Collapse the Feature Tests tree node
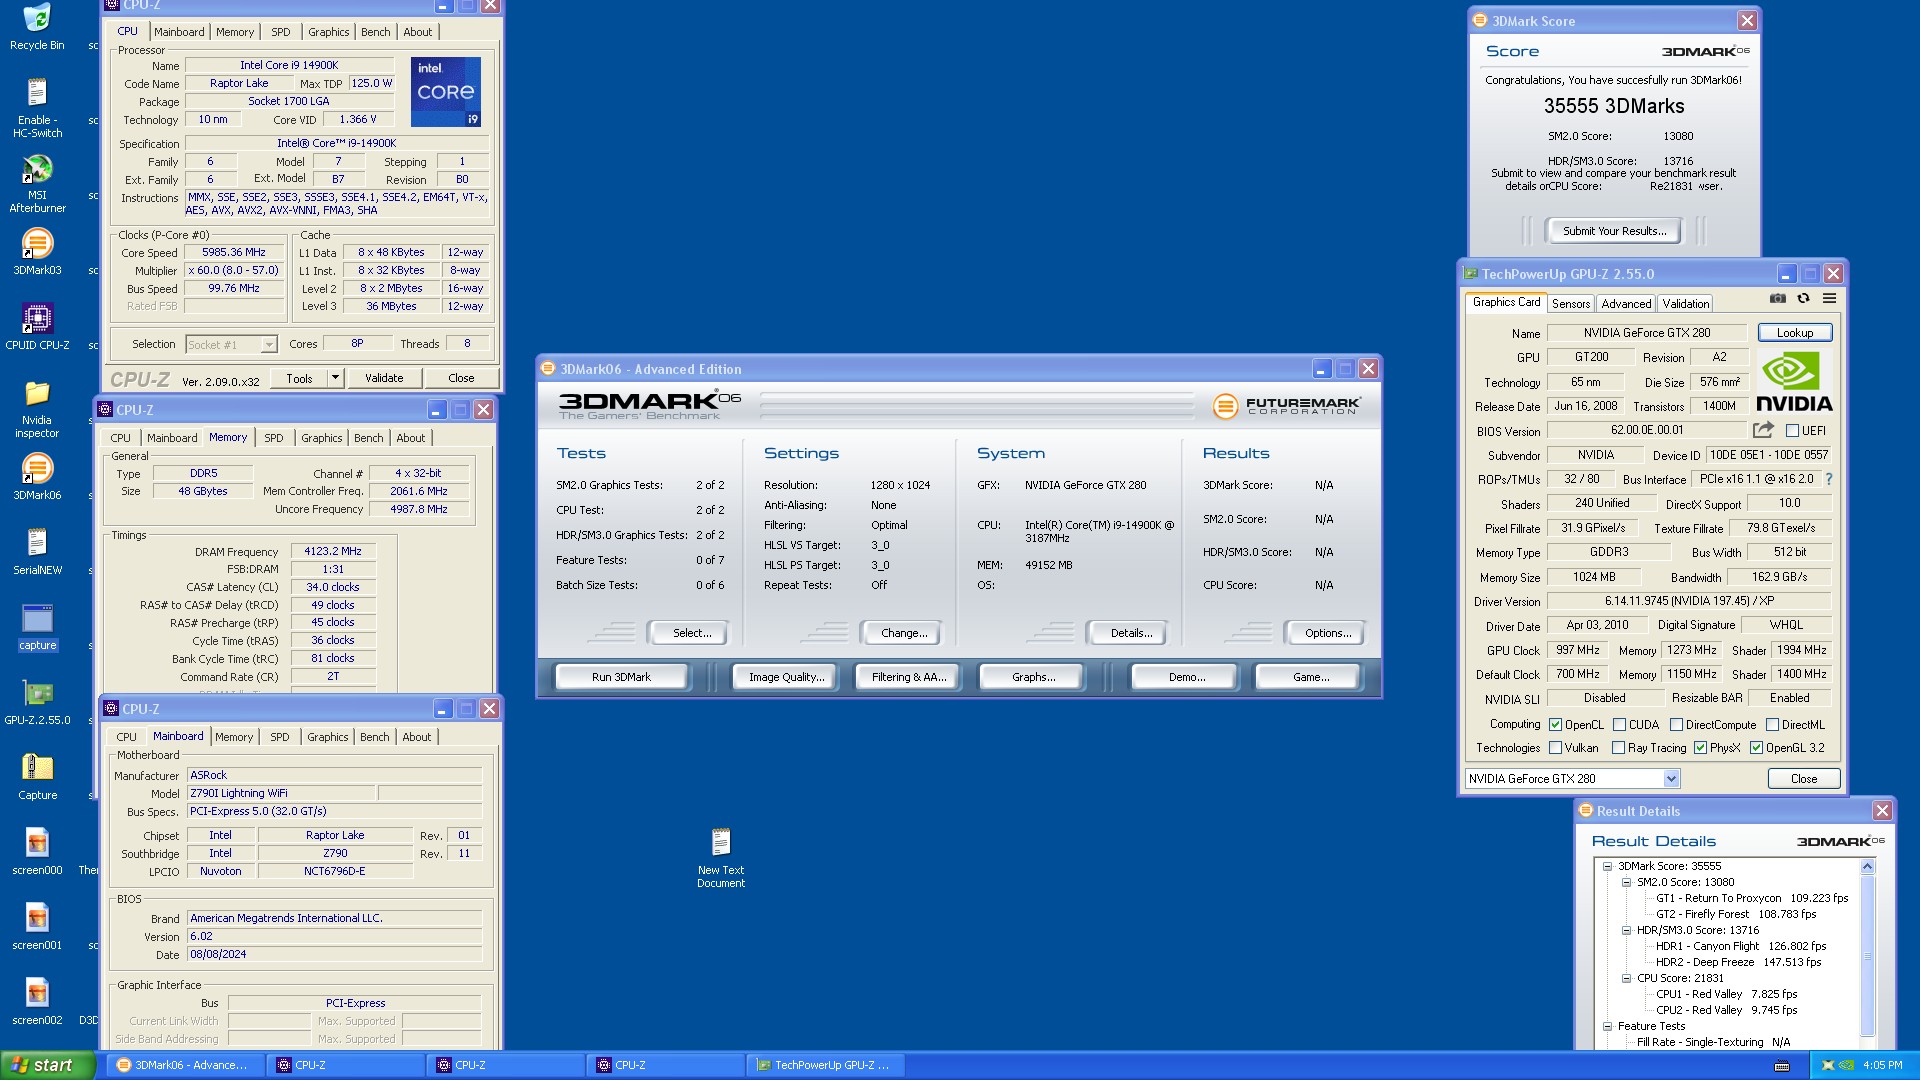Image resolution: width=1920 pixels, height=1080 pixels. click(1607, 1026)
